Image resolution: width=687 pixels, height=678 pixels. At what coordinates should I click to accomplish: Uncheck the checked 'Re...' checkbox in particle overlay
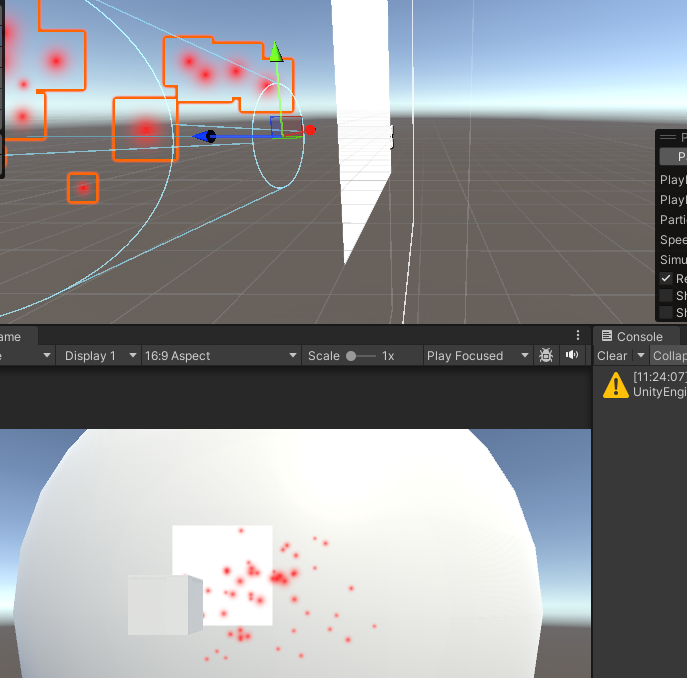pyautogui.click(x=666, y=278)
